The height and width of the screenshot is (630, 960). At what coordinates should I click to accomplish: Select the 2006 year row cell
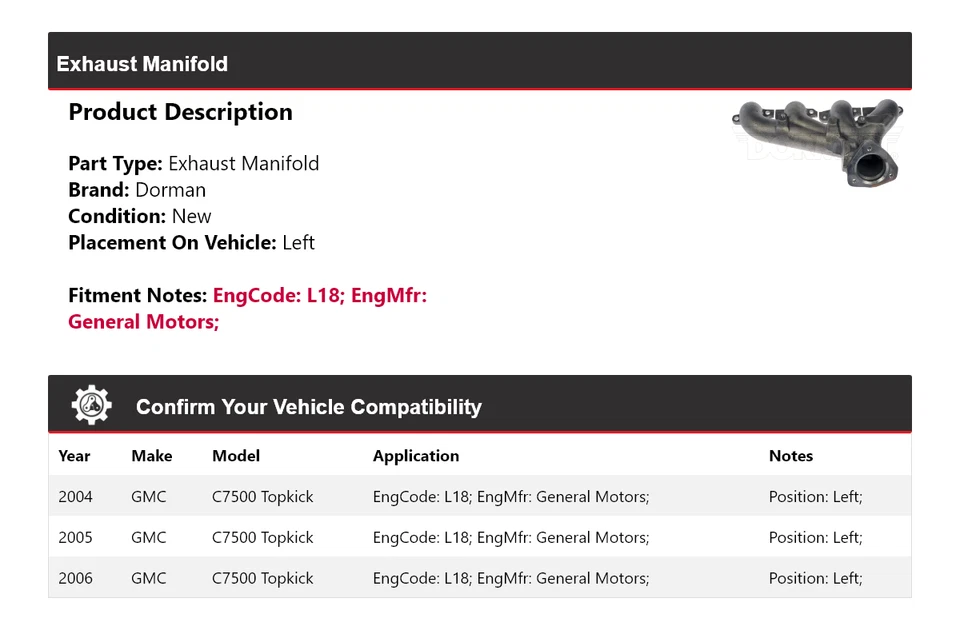[x=75, y=578]
